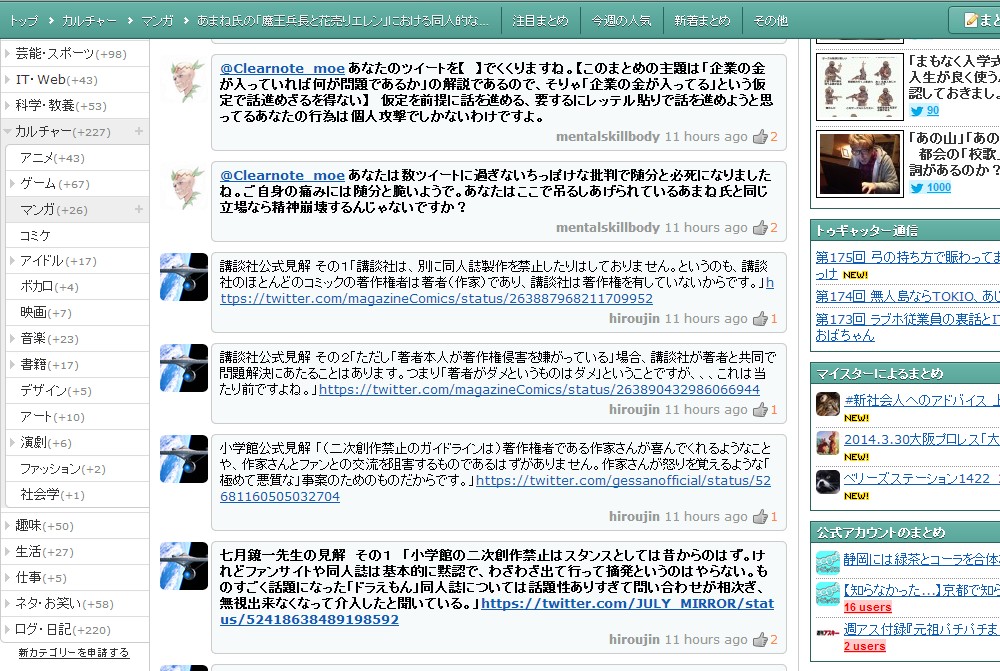
Task: Click avatar icon beside 2014.3.30大阪プロレス
Action: click(828, 443)
